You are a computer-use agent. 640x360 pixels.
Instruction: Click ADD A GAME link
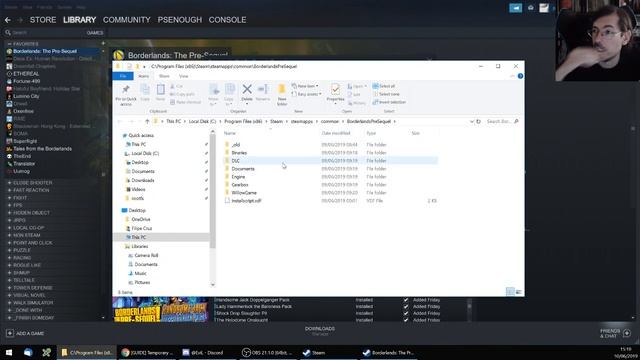[x=30, y=333]
